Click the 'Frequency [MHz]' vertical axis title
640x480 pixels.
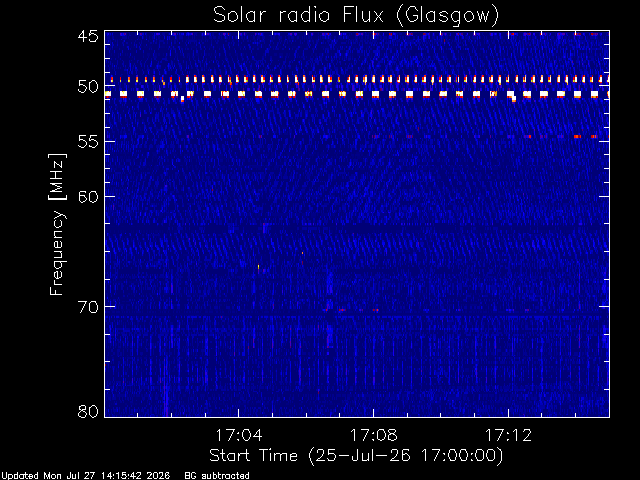57,224
